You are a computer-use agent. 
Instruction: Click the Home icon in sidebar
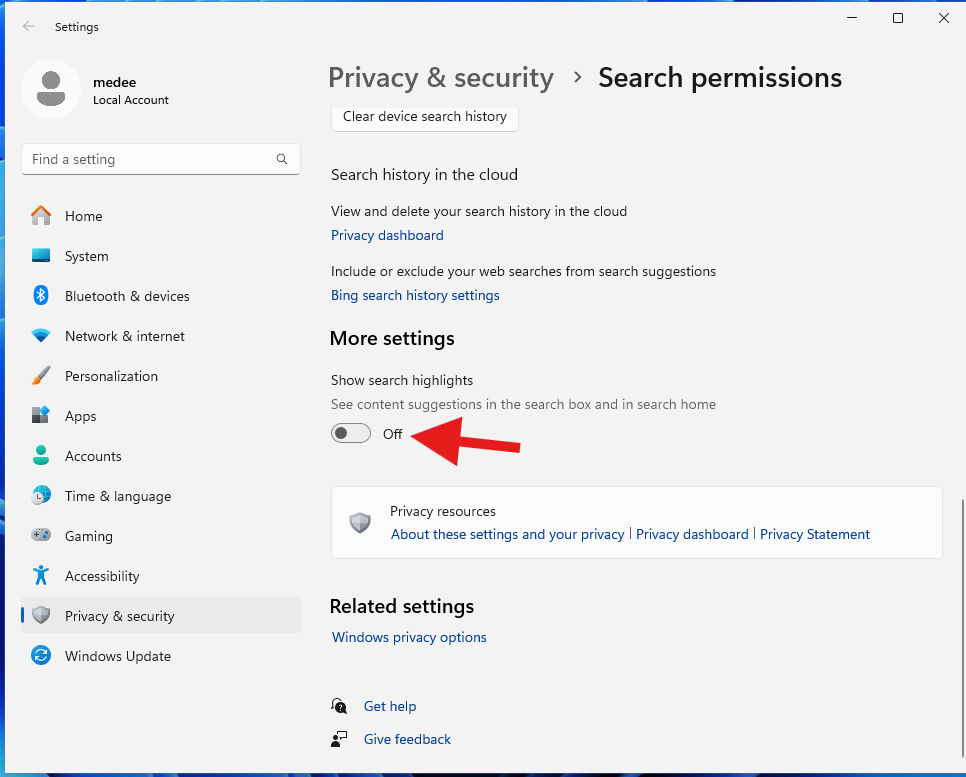41,216
